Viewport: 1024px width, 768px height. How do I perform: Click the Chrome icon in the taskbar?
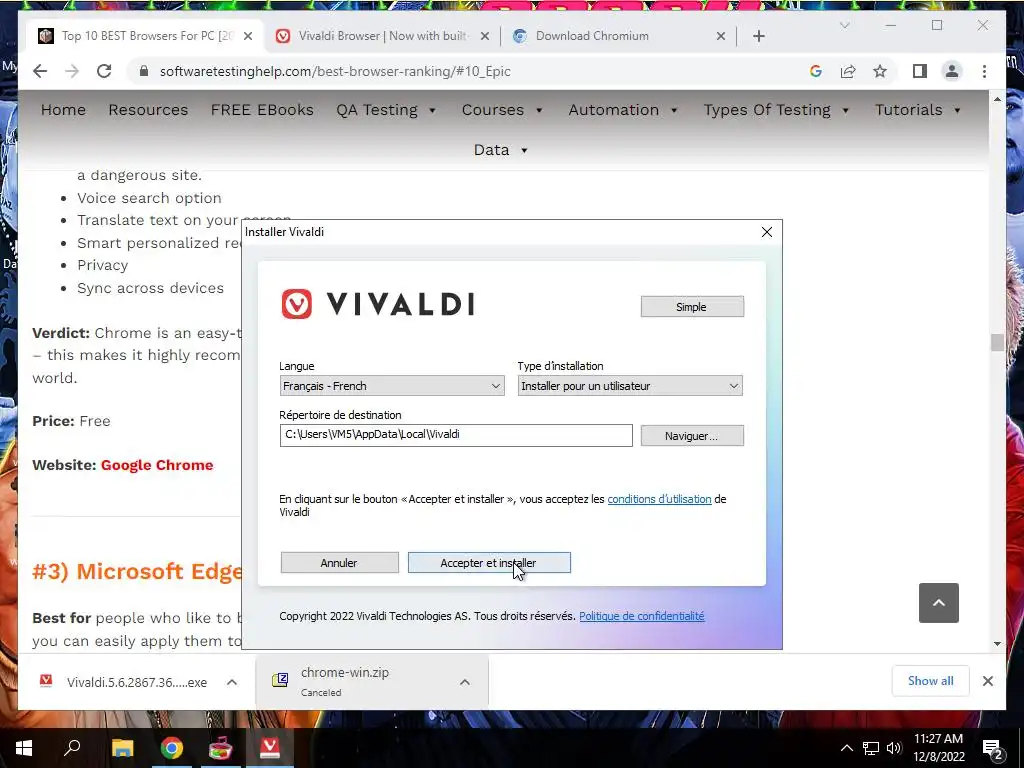(x=172, y=748)
